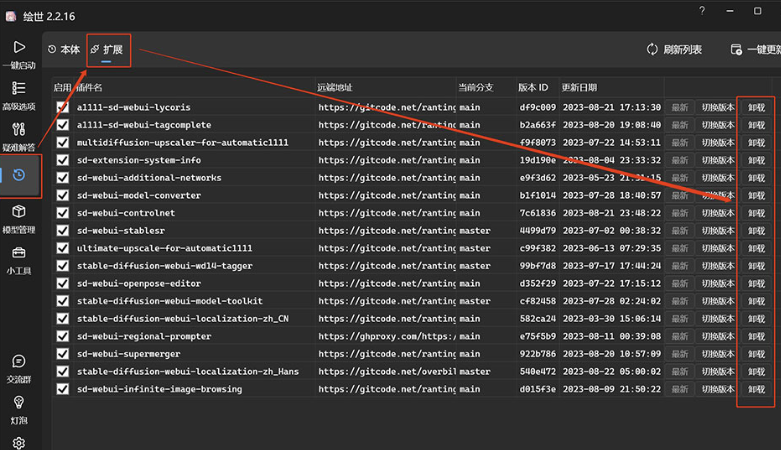Toggle sd-webui-model-converter checkbox
Viewport: 781px width, 450px height.
(63, 195)
